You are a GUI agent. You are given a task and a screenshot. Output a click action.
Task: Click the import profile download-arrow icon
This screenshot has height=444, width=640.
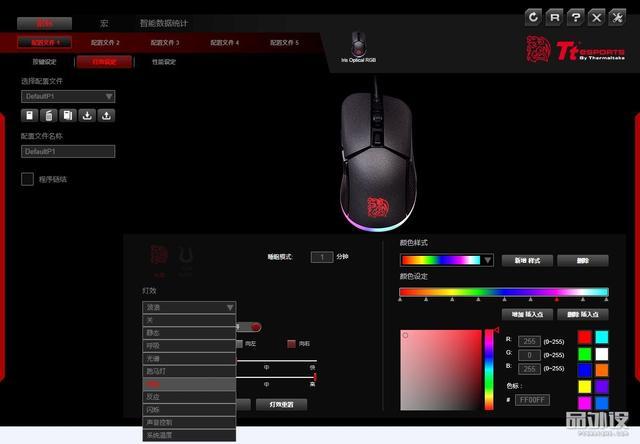click(87, 116)
